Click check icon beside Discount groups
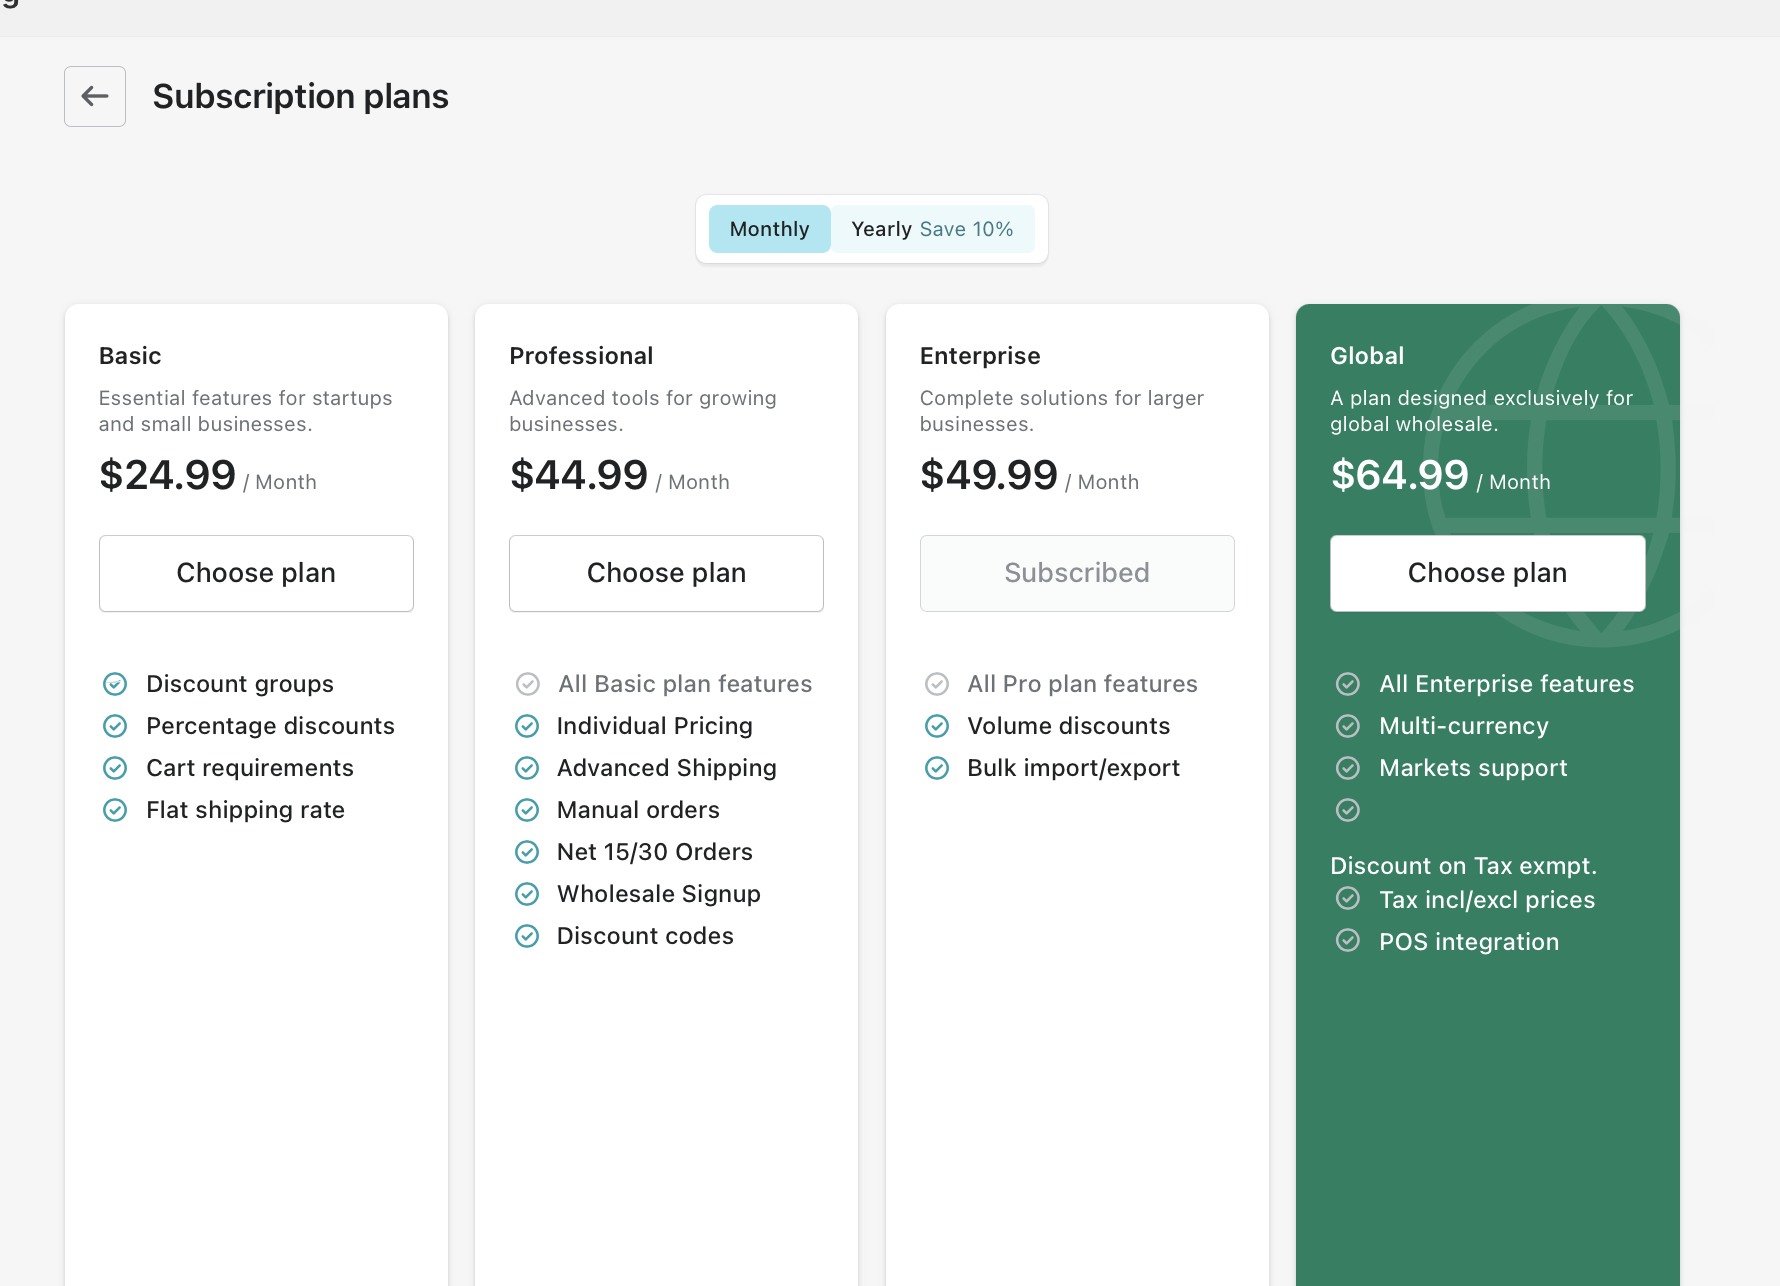The height and width of the screenshot is (1286, 1780). coord(115,684)
